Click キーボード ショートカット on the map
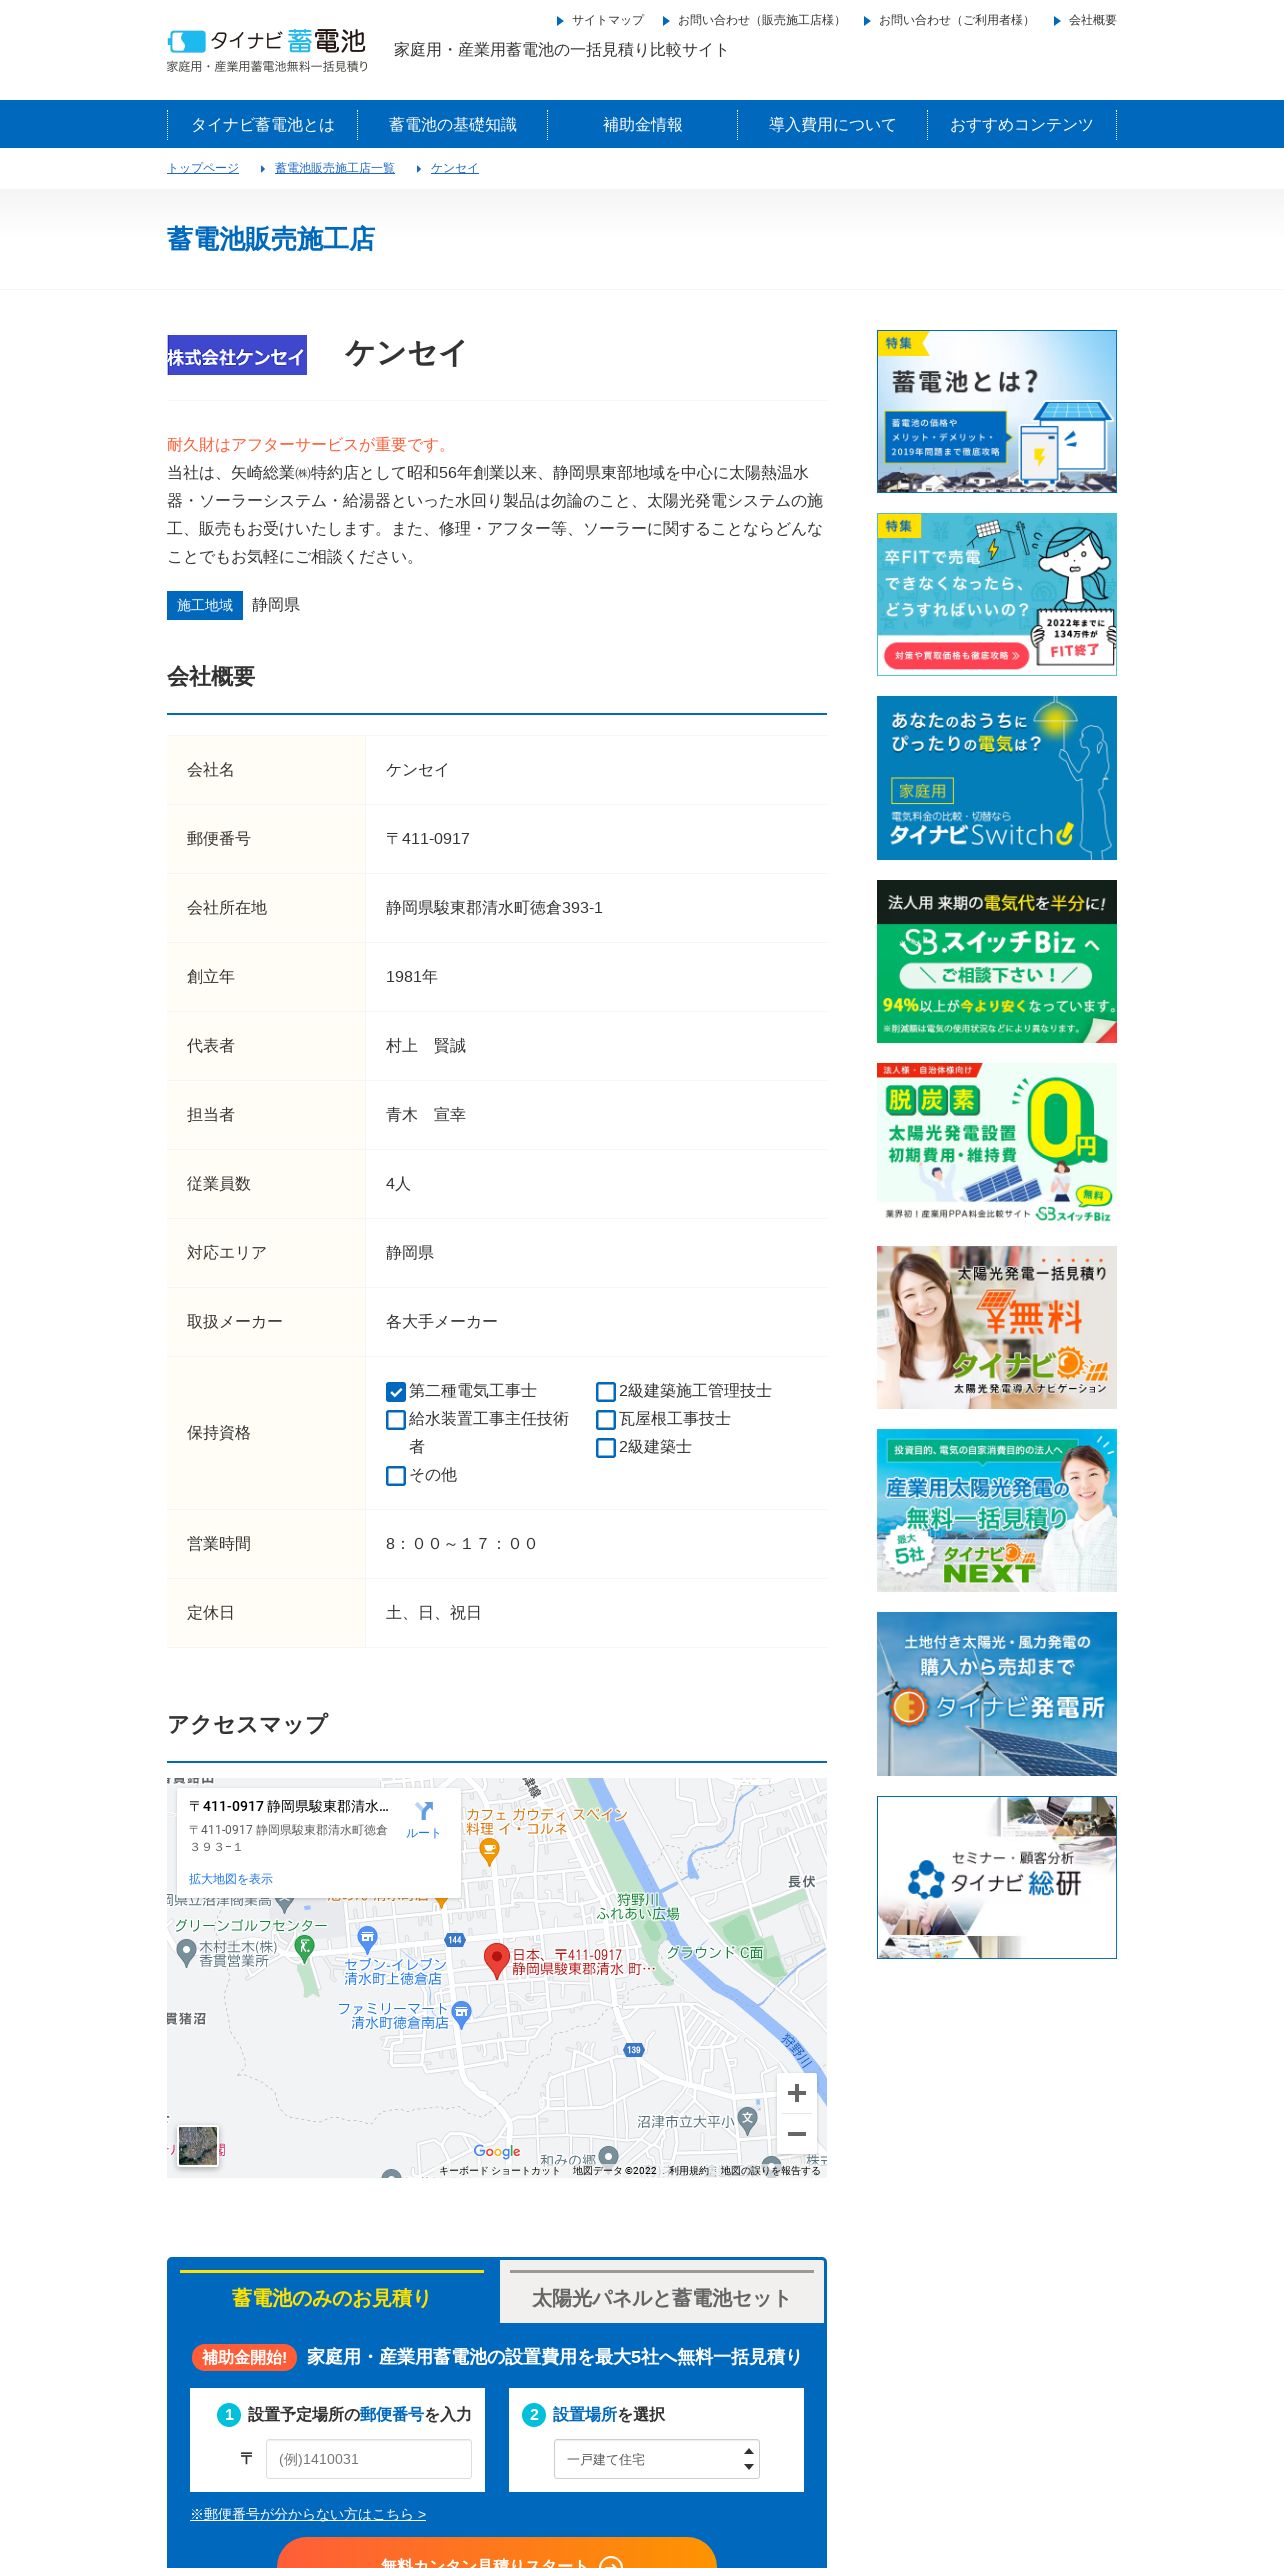Image resolution: width=1284 pixels, height=2568 pixels. 500,2170
